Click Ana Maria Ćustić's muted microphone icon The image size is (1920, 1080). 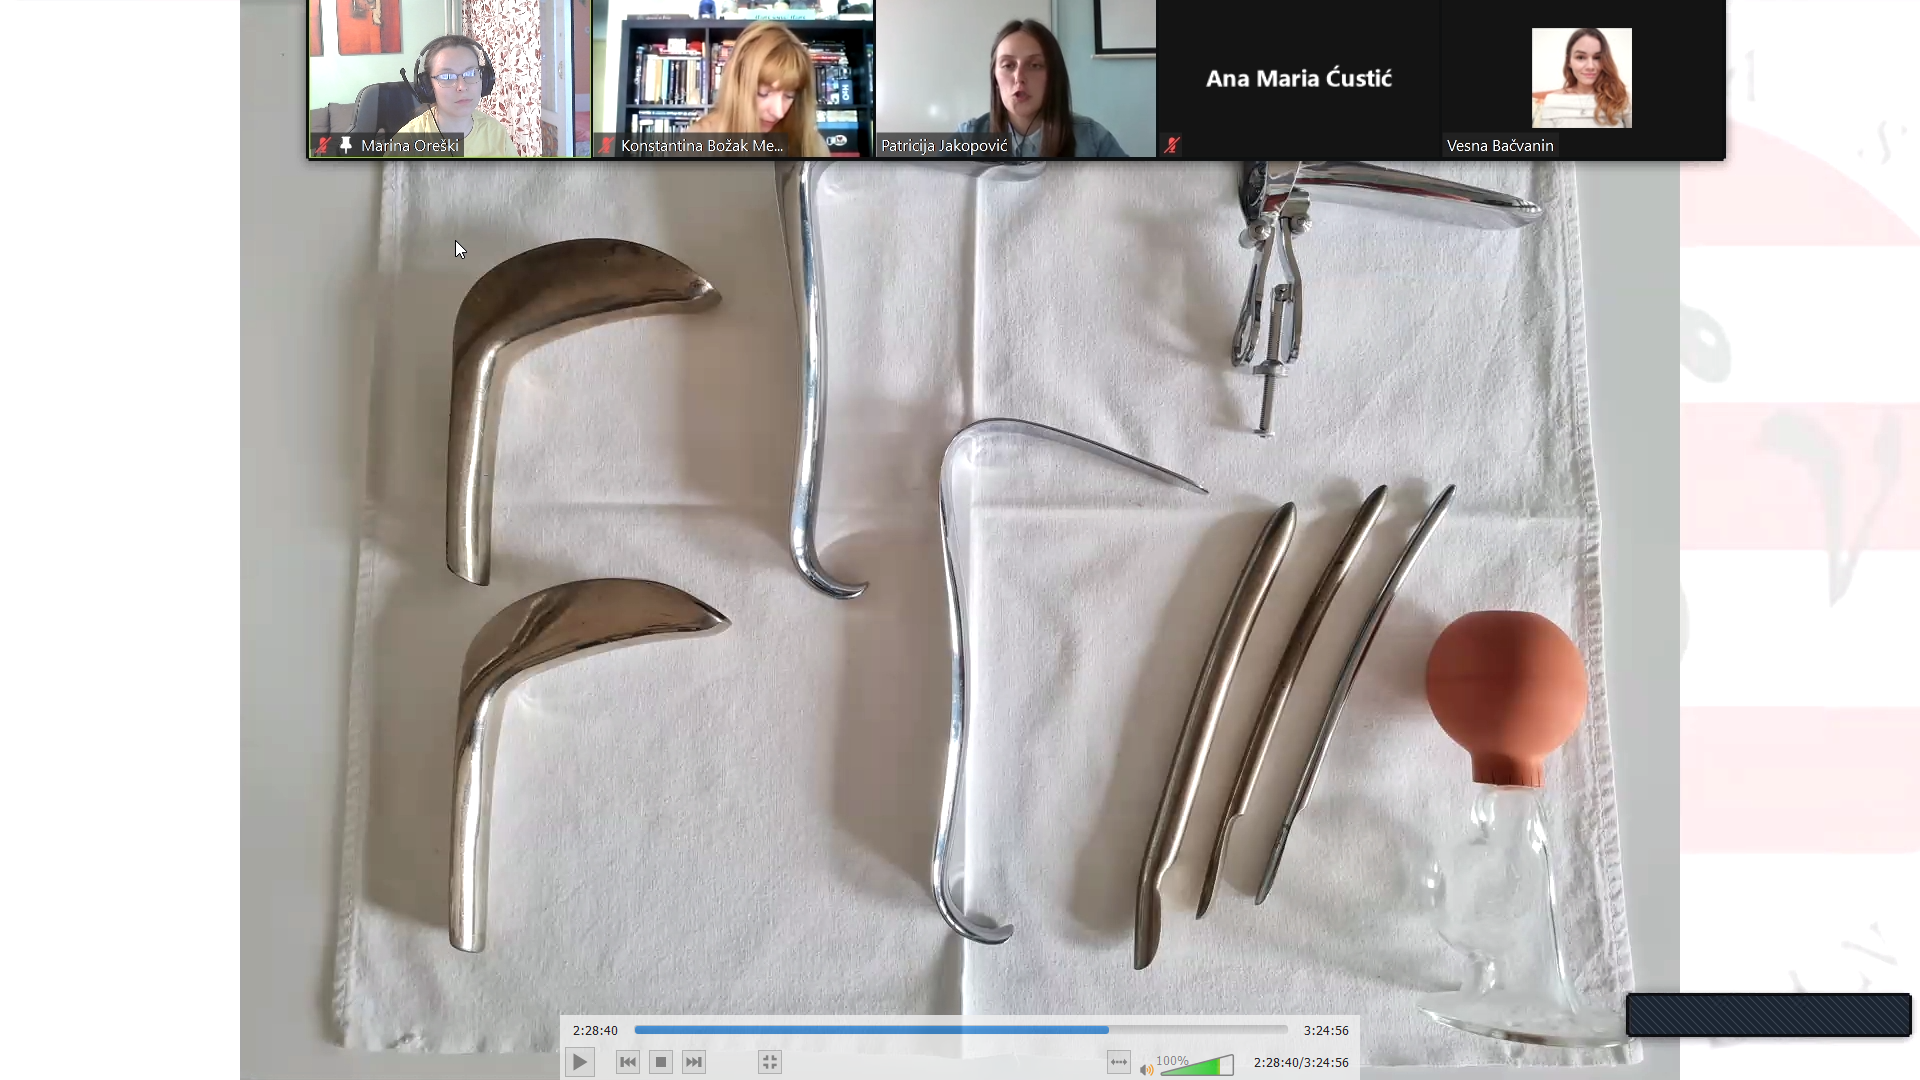pyautogui.click(x=1172, y=146)
